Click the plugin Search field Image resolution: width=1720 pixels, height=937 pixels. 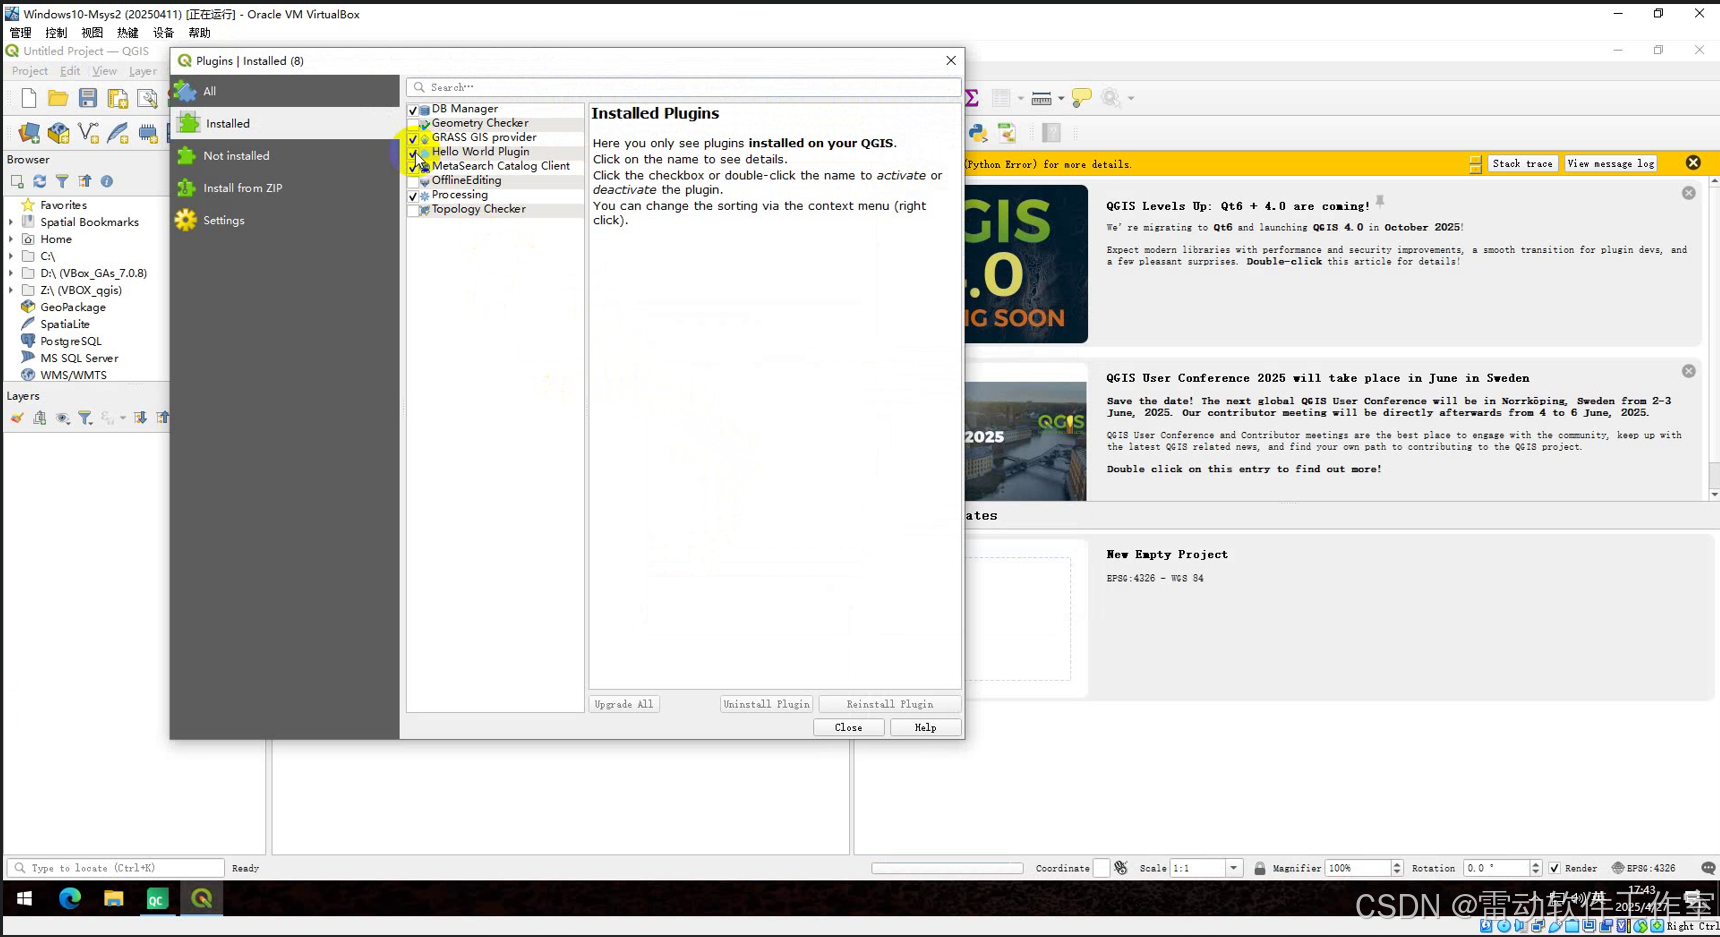684,87
